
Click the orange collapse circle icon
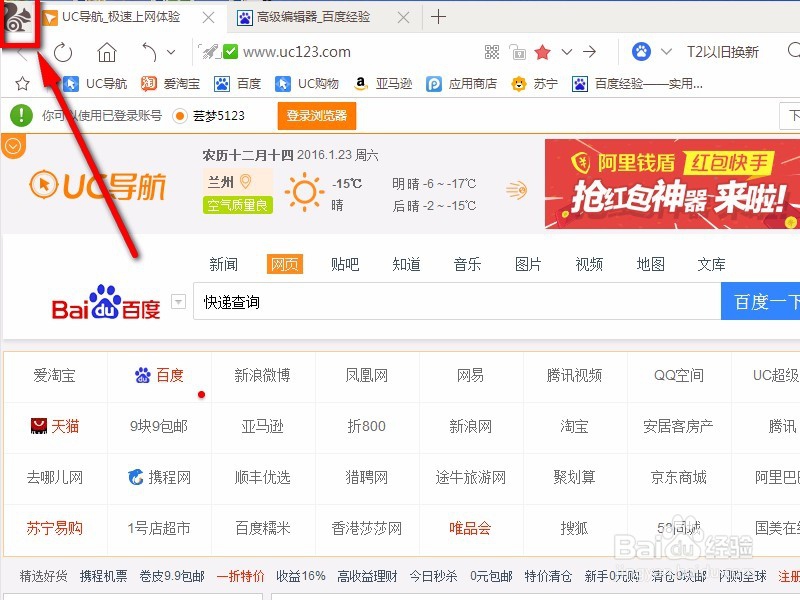(13, 146)
